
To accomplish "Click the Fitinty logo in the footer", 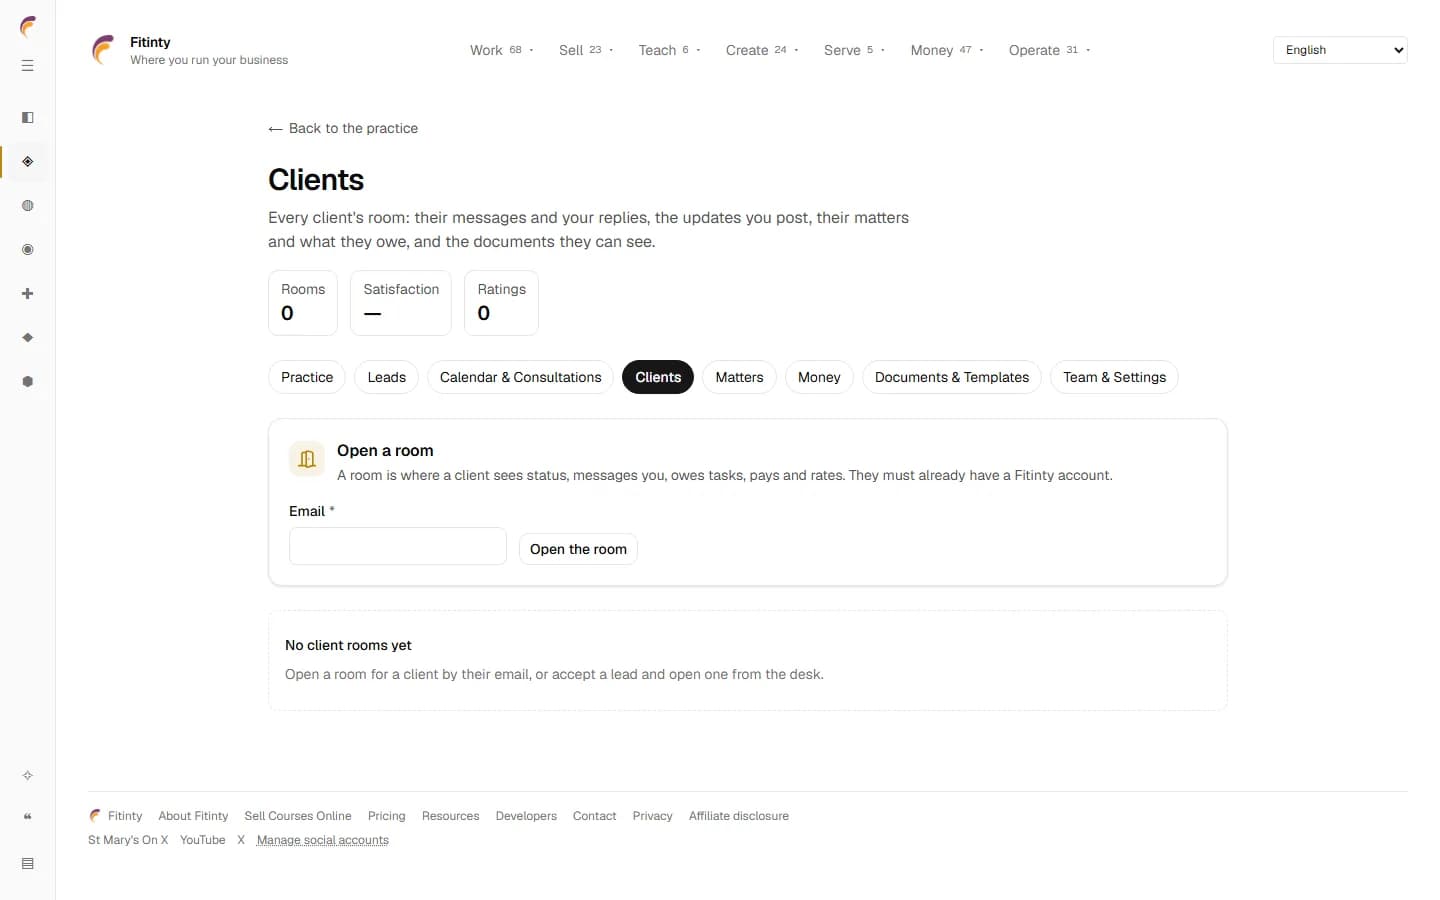I will pos(95,816).
